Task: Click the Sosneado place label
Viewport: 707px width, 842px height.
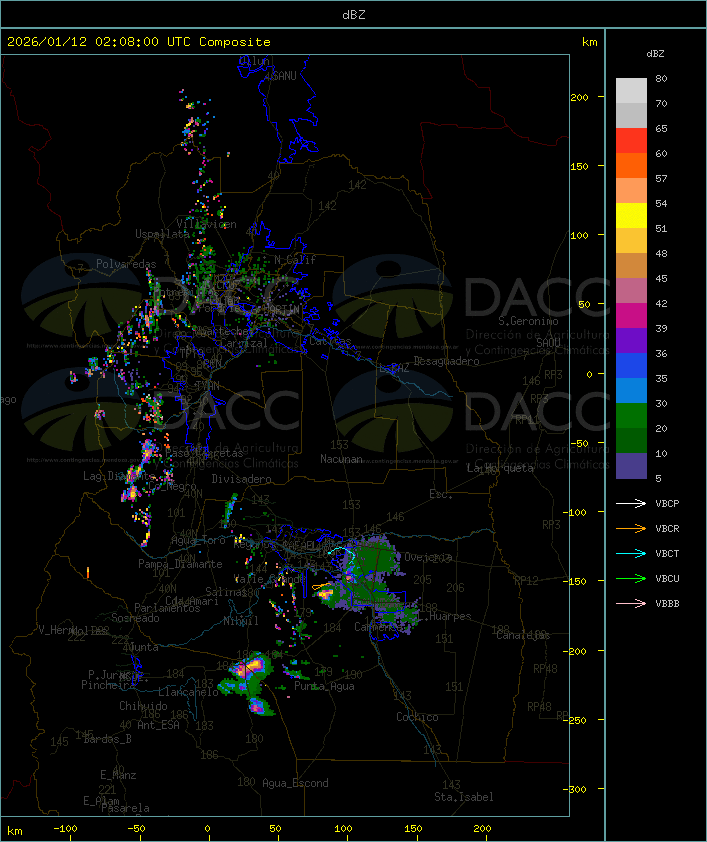Action: pos(135,618)
